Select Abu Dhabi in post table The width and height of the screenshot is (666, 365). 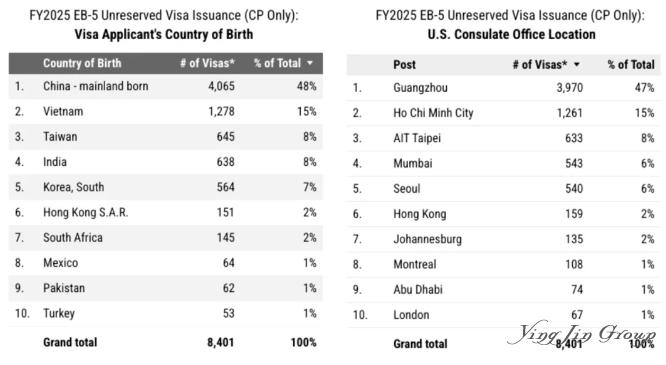[x=418, y=290]
